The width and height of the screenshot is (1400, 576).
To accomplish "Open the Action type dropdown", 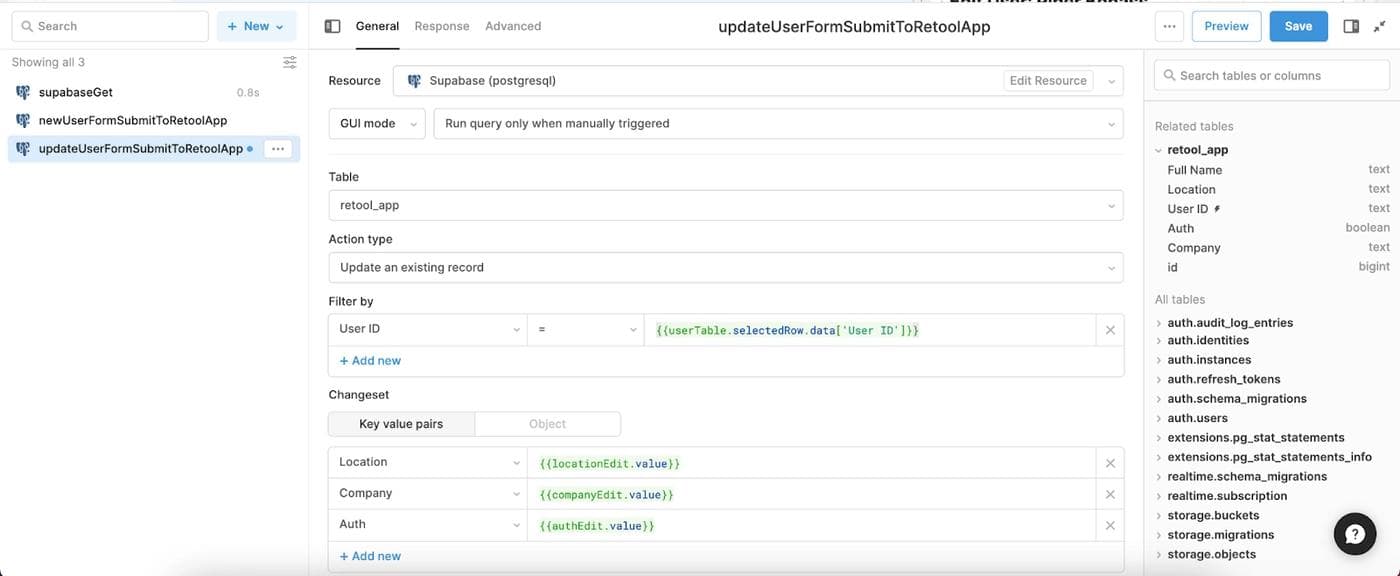I will point(725,268).
